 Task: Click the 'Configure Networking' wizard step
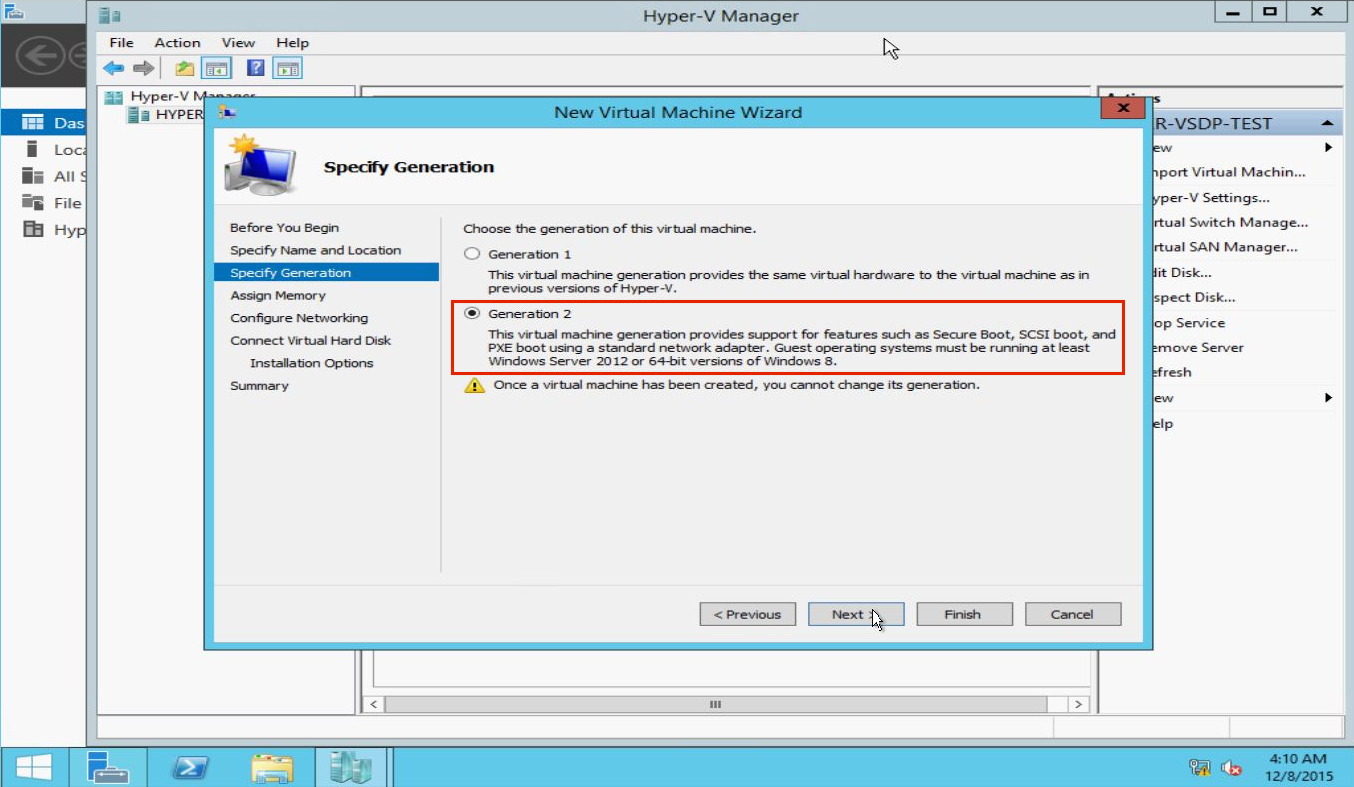[x=299, y=318]
